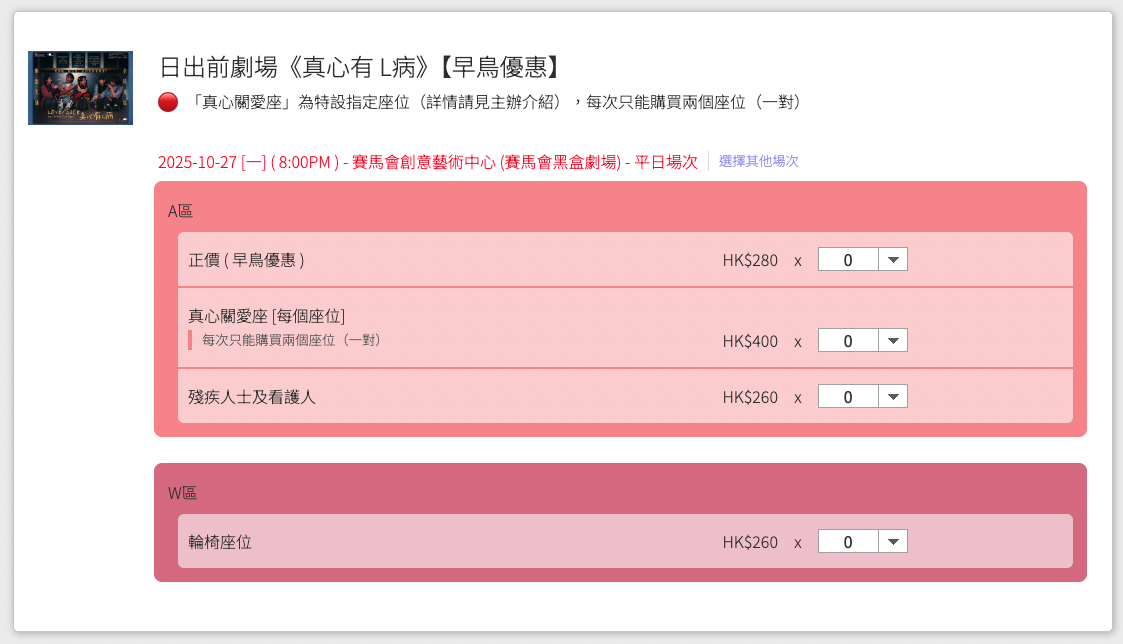Click the 正價 ( 早鳥優惠 ) ticket label
The width and height of the screenshot is (1123, 644).
pyautogui.click(x=246, y=260)
